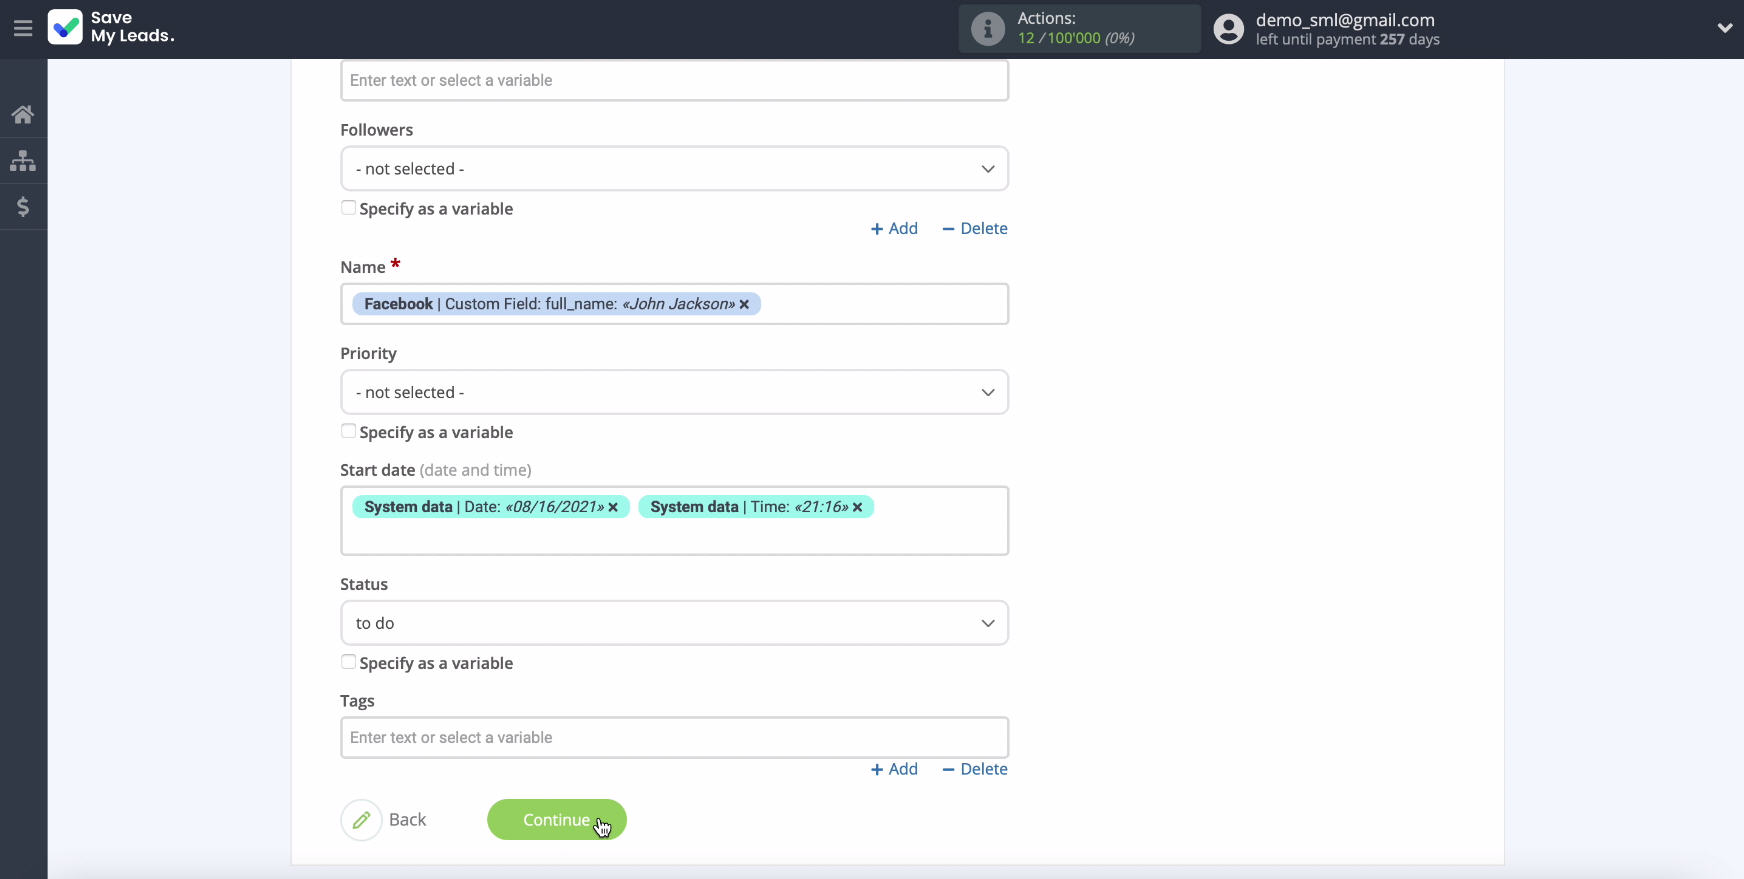
Task: Expand the account menu chevron
Action: point(1724,28)
